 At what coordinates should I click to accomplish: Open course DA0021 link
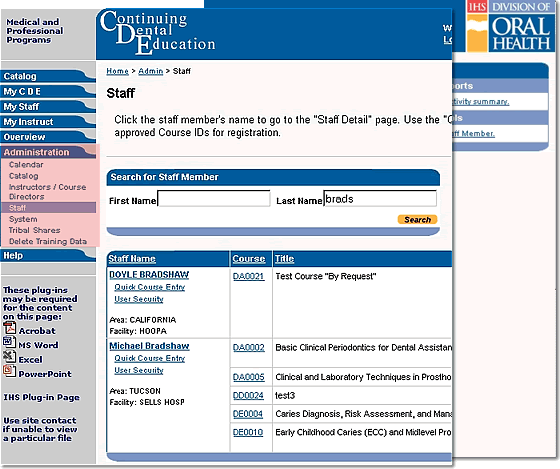pyautogui.click(x=249, y=276)
